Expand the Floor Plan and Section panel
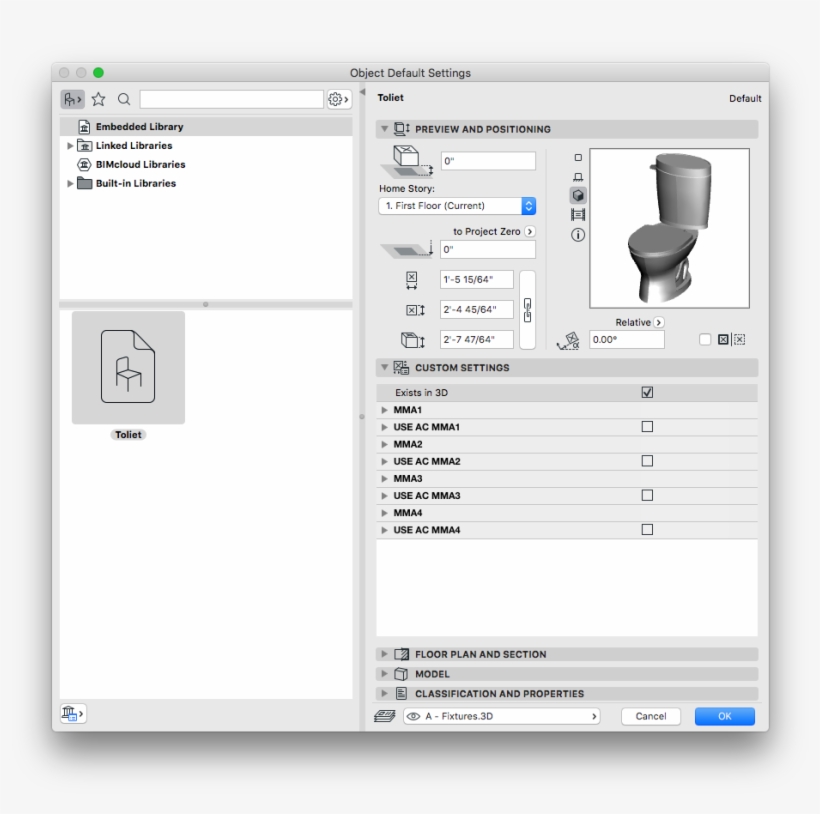This screenshot has width=820, height=814. coord(384,654)
